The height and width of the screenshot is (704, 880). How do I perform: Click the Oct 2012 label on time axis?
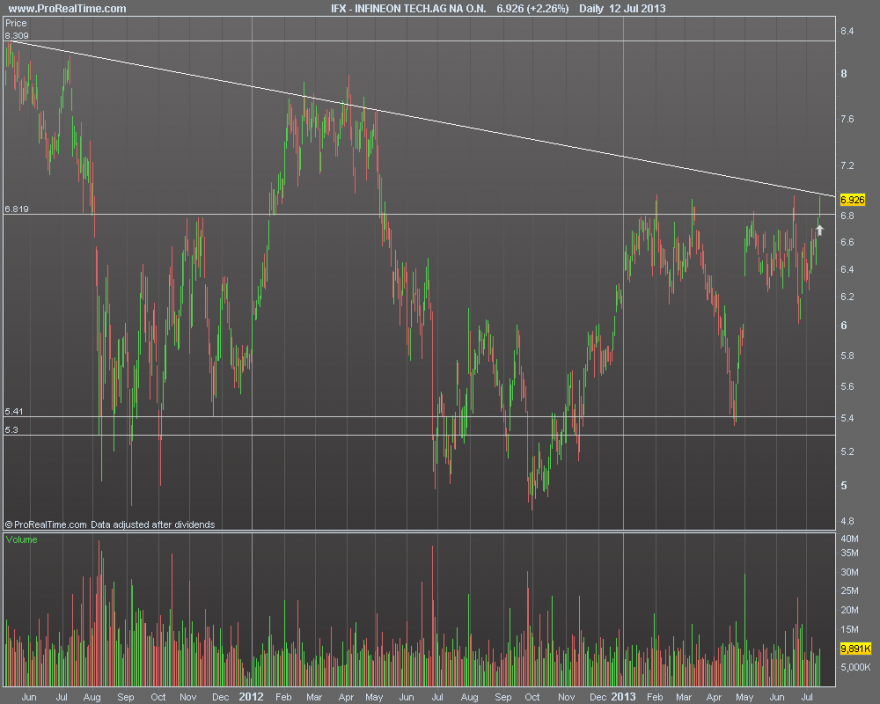click(532, 697)
